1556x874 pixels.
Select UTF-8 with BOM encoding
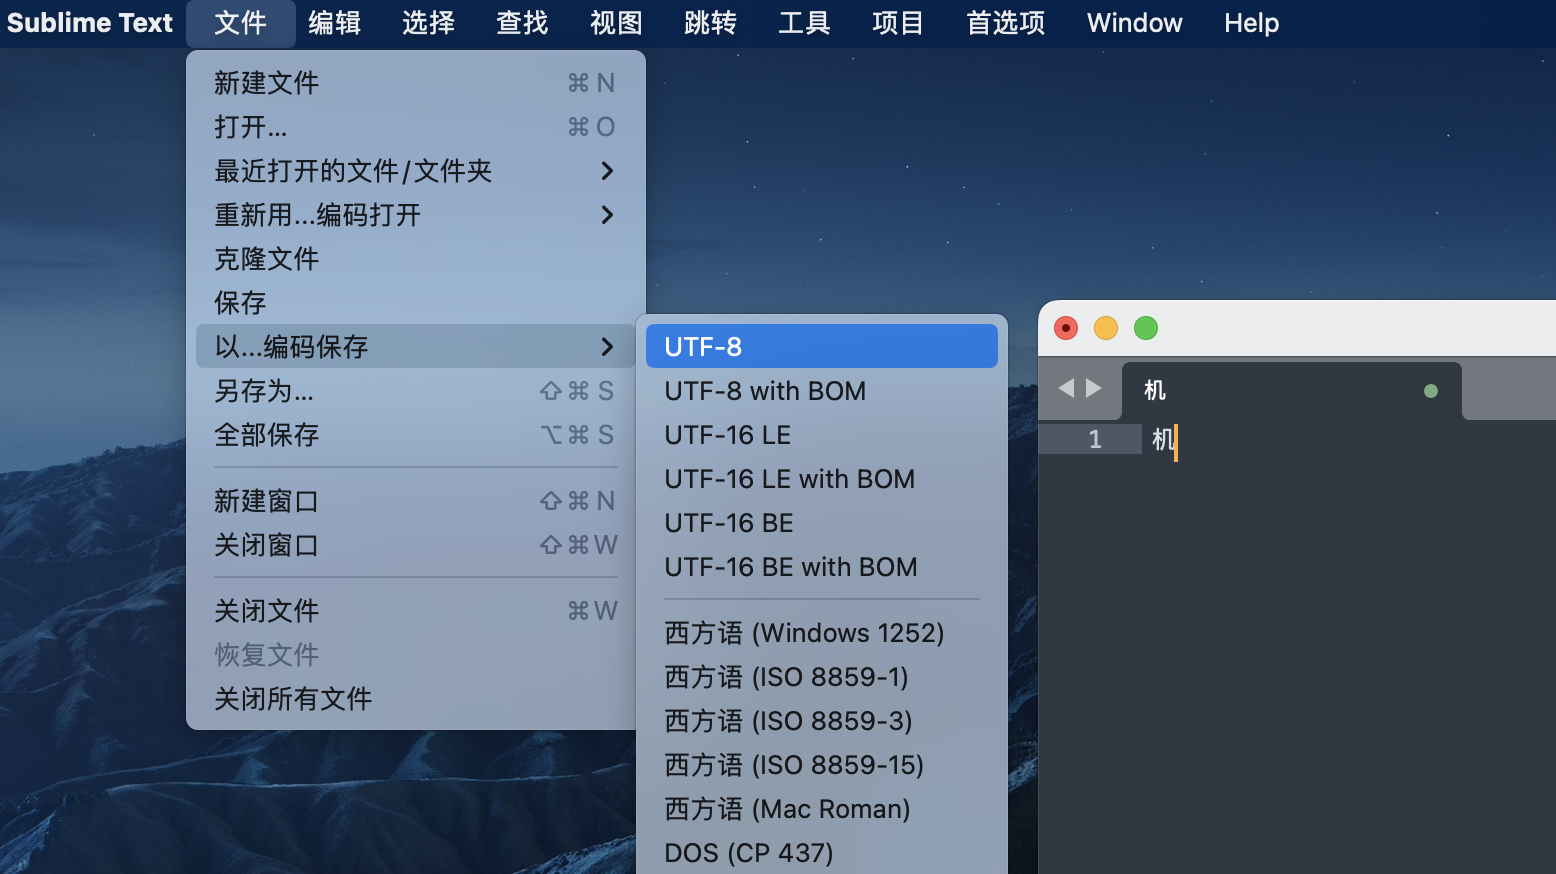coord(822,391)
